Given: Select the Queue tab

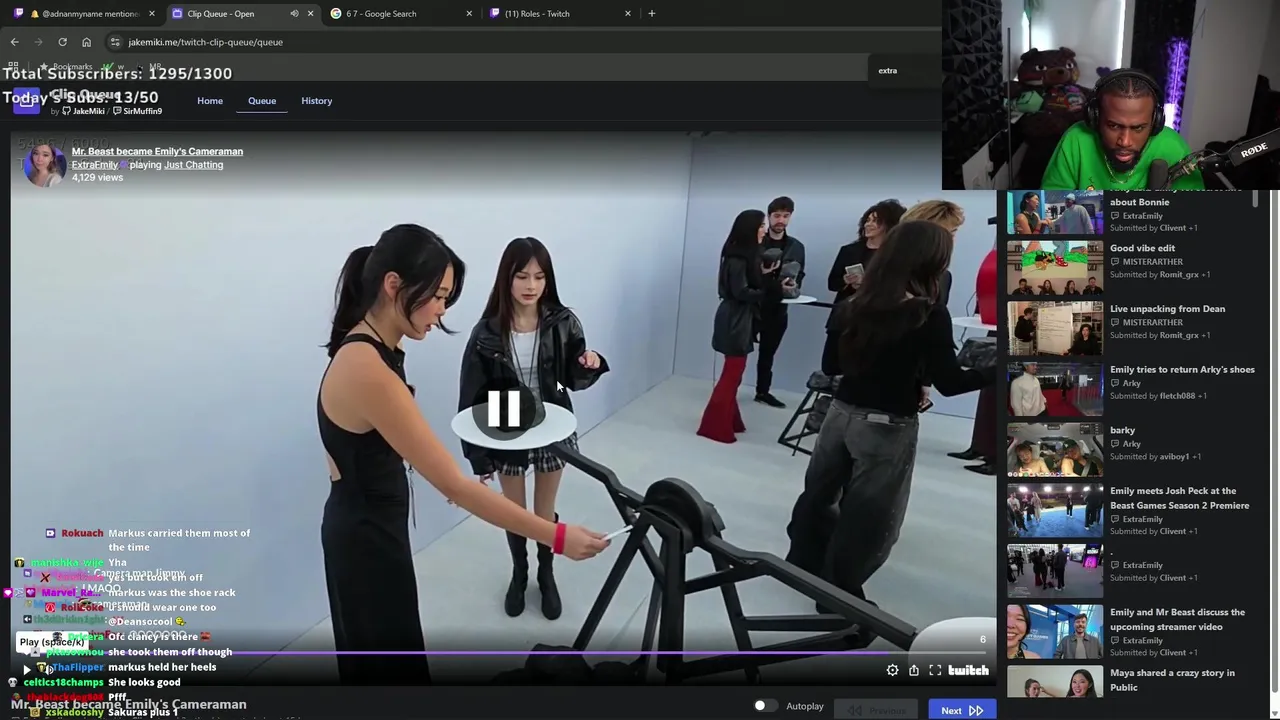Looking at the screenshot, I should coord(262,101).
